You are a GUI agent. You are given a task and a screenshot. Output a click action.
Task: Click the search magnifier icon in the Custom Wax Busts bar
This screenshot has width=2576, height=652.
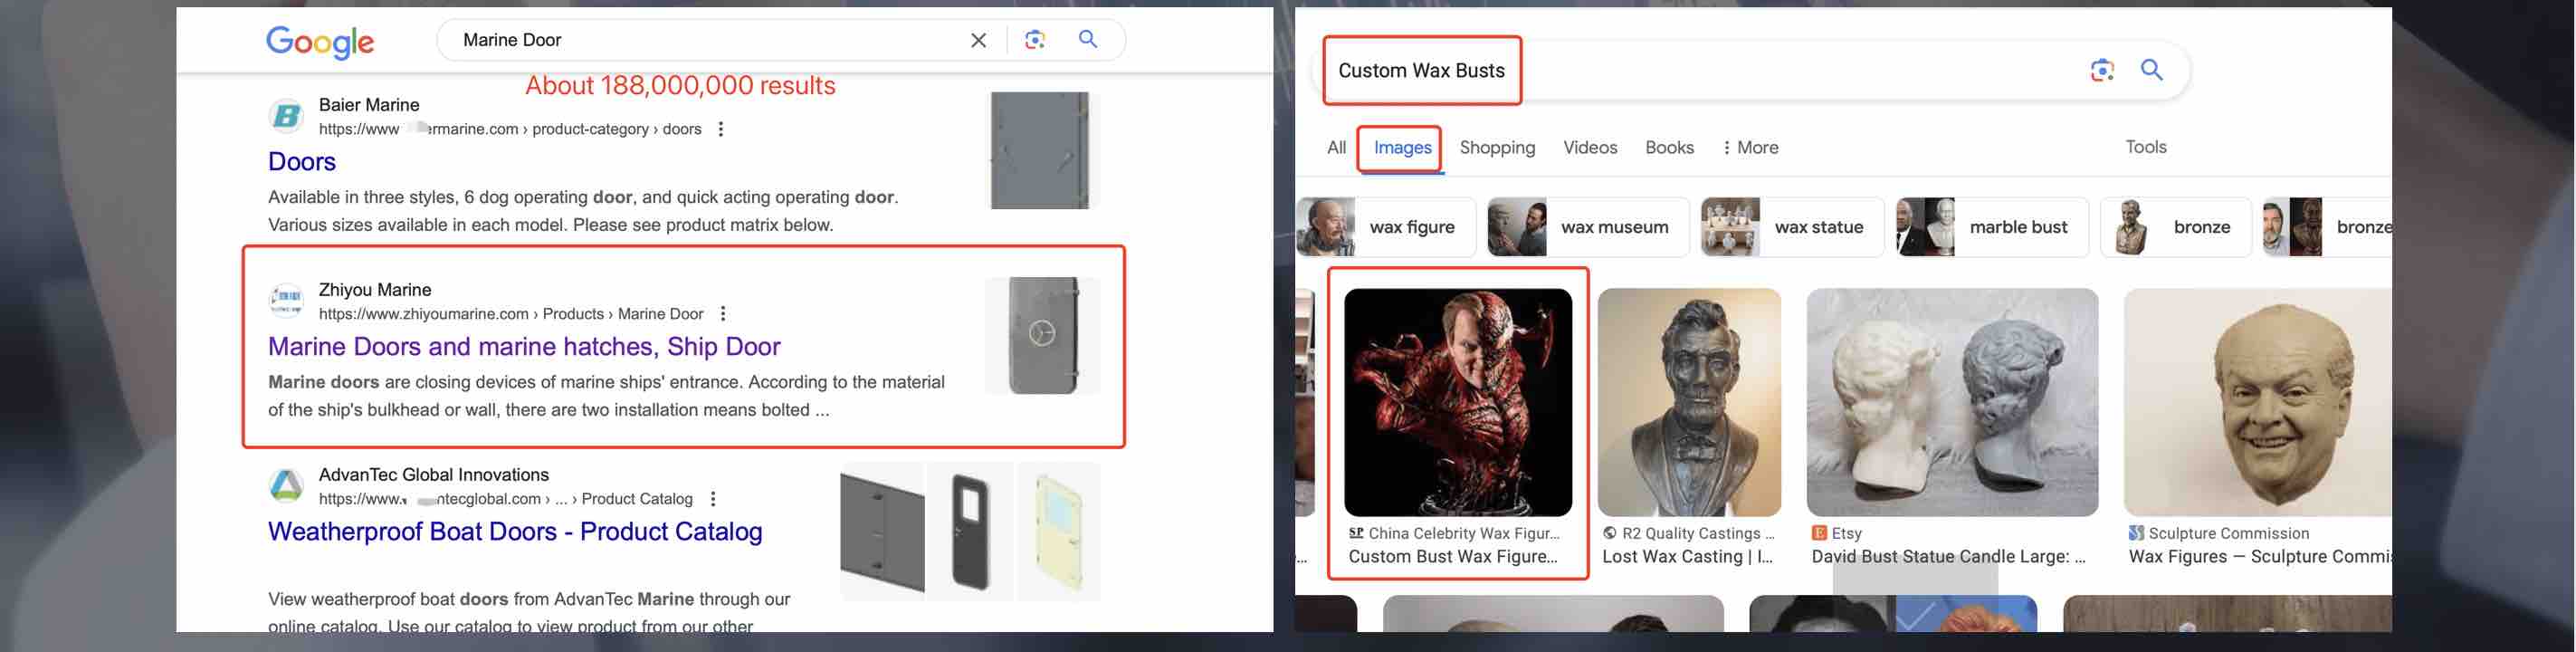click(x=2152, y=69)
